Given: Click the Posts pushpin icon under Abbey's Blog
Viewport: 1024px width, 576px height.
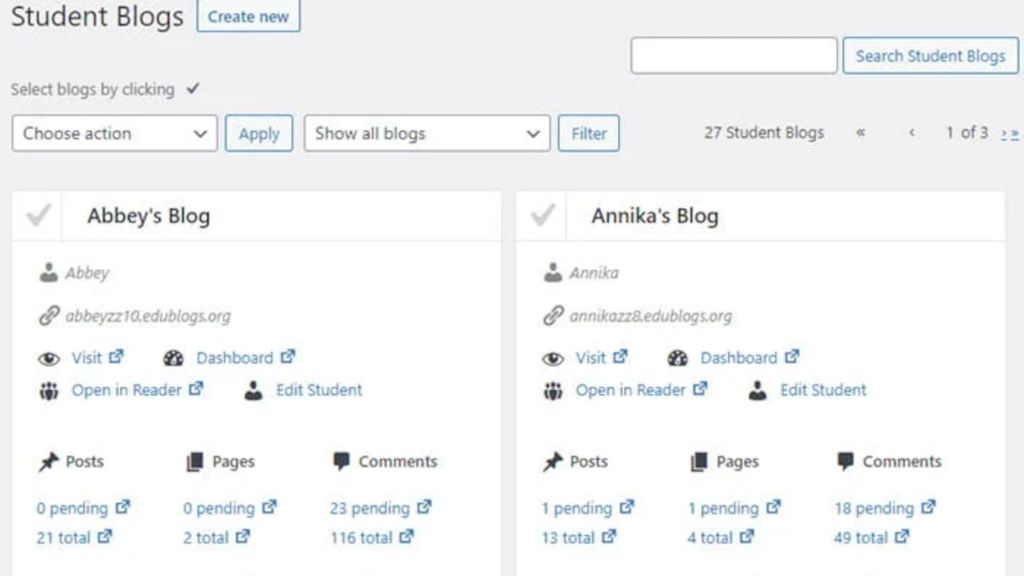Looking at the screenshot, I should coord(46,461).
